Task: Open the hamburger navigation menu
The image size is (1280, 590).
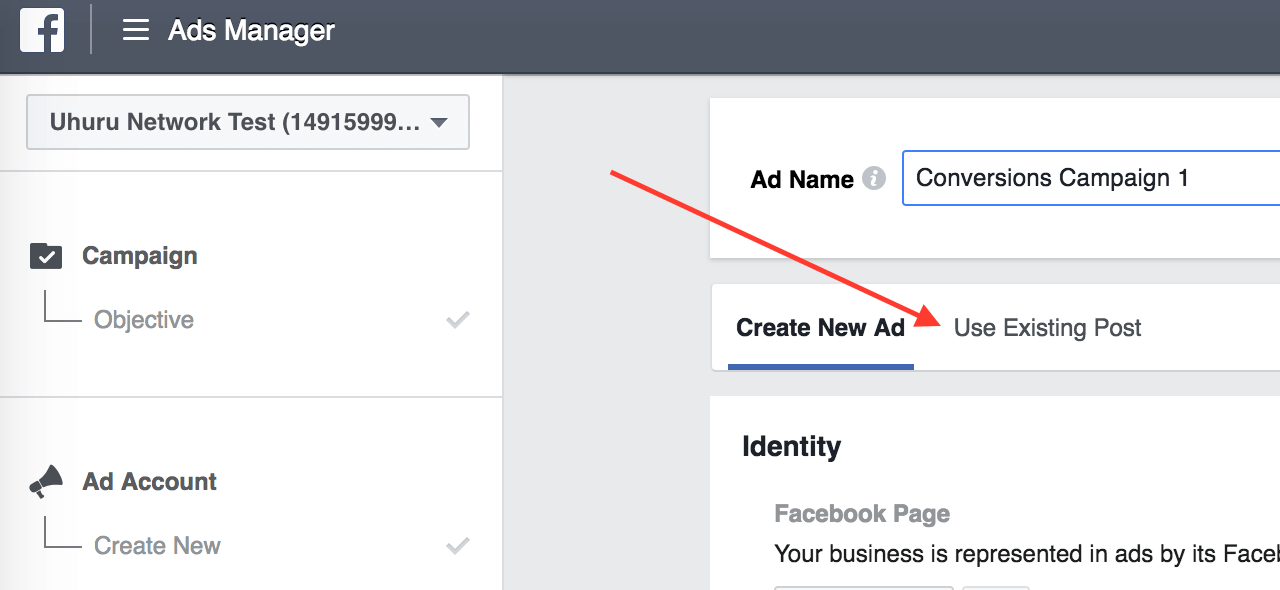Action: click(135, 30)
